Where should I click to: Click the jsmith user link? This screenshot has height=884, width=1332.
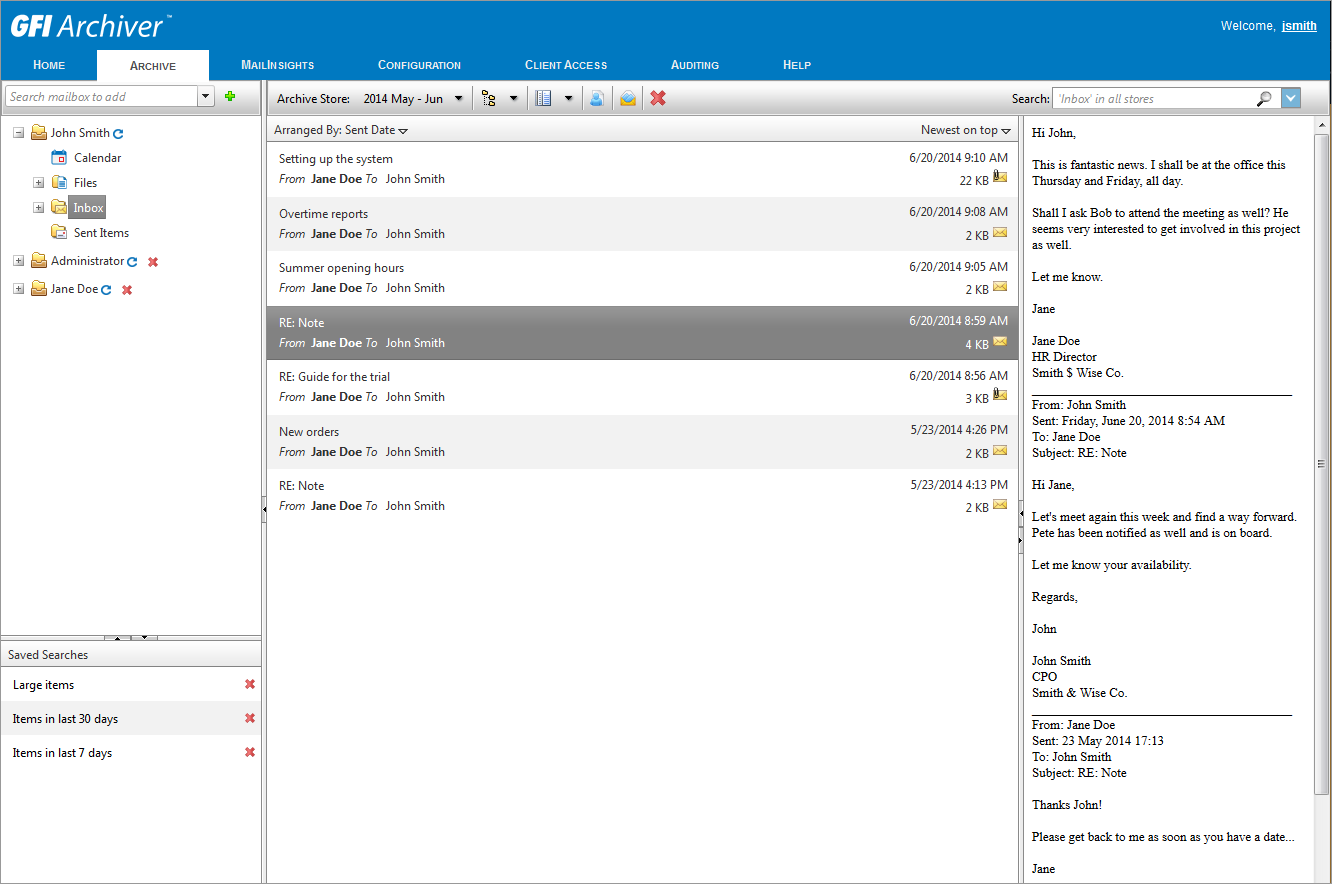tap(1299, 26)
